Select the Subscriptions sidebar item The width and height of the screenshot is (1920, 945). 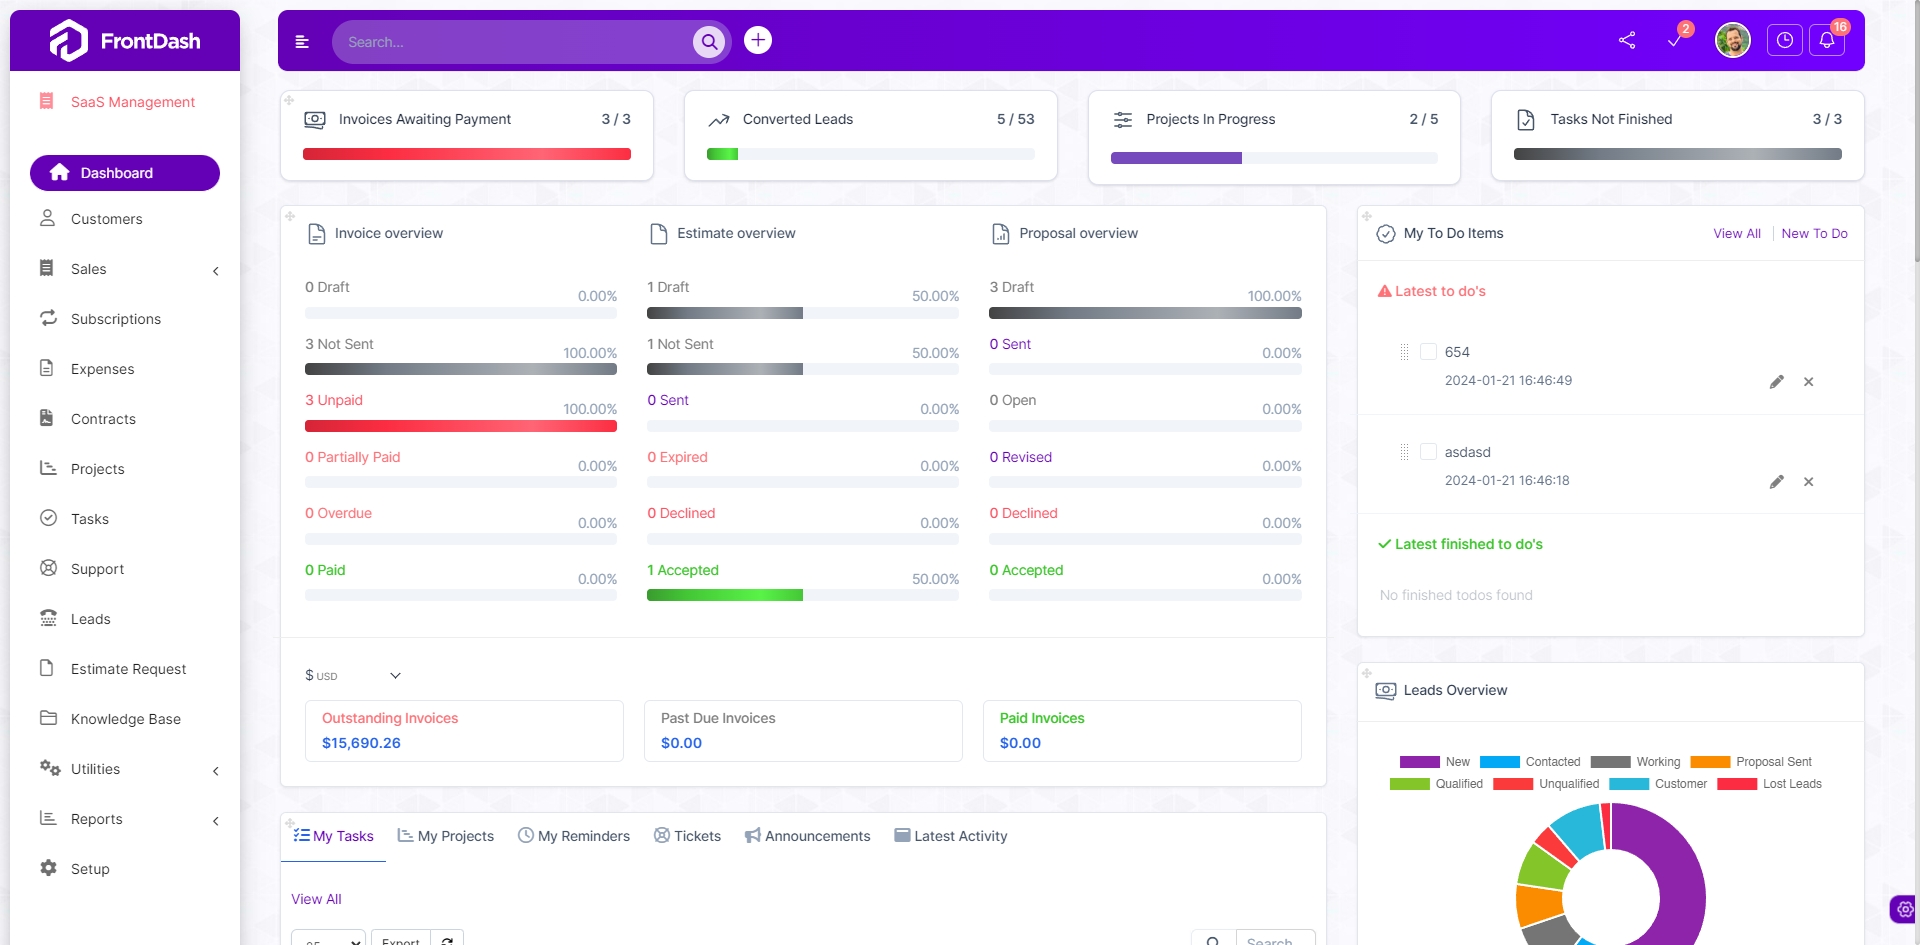(114, 319)
